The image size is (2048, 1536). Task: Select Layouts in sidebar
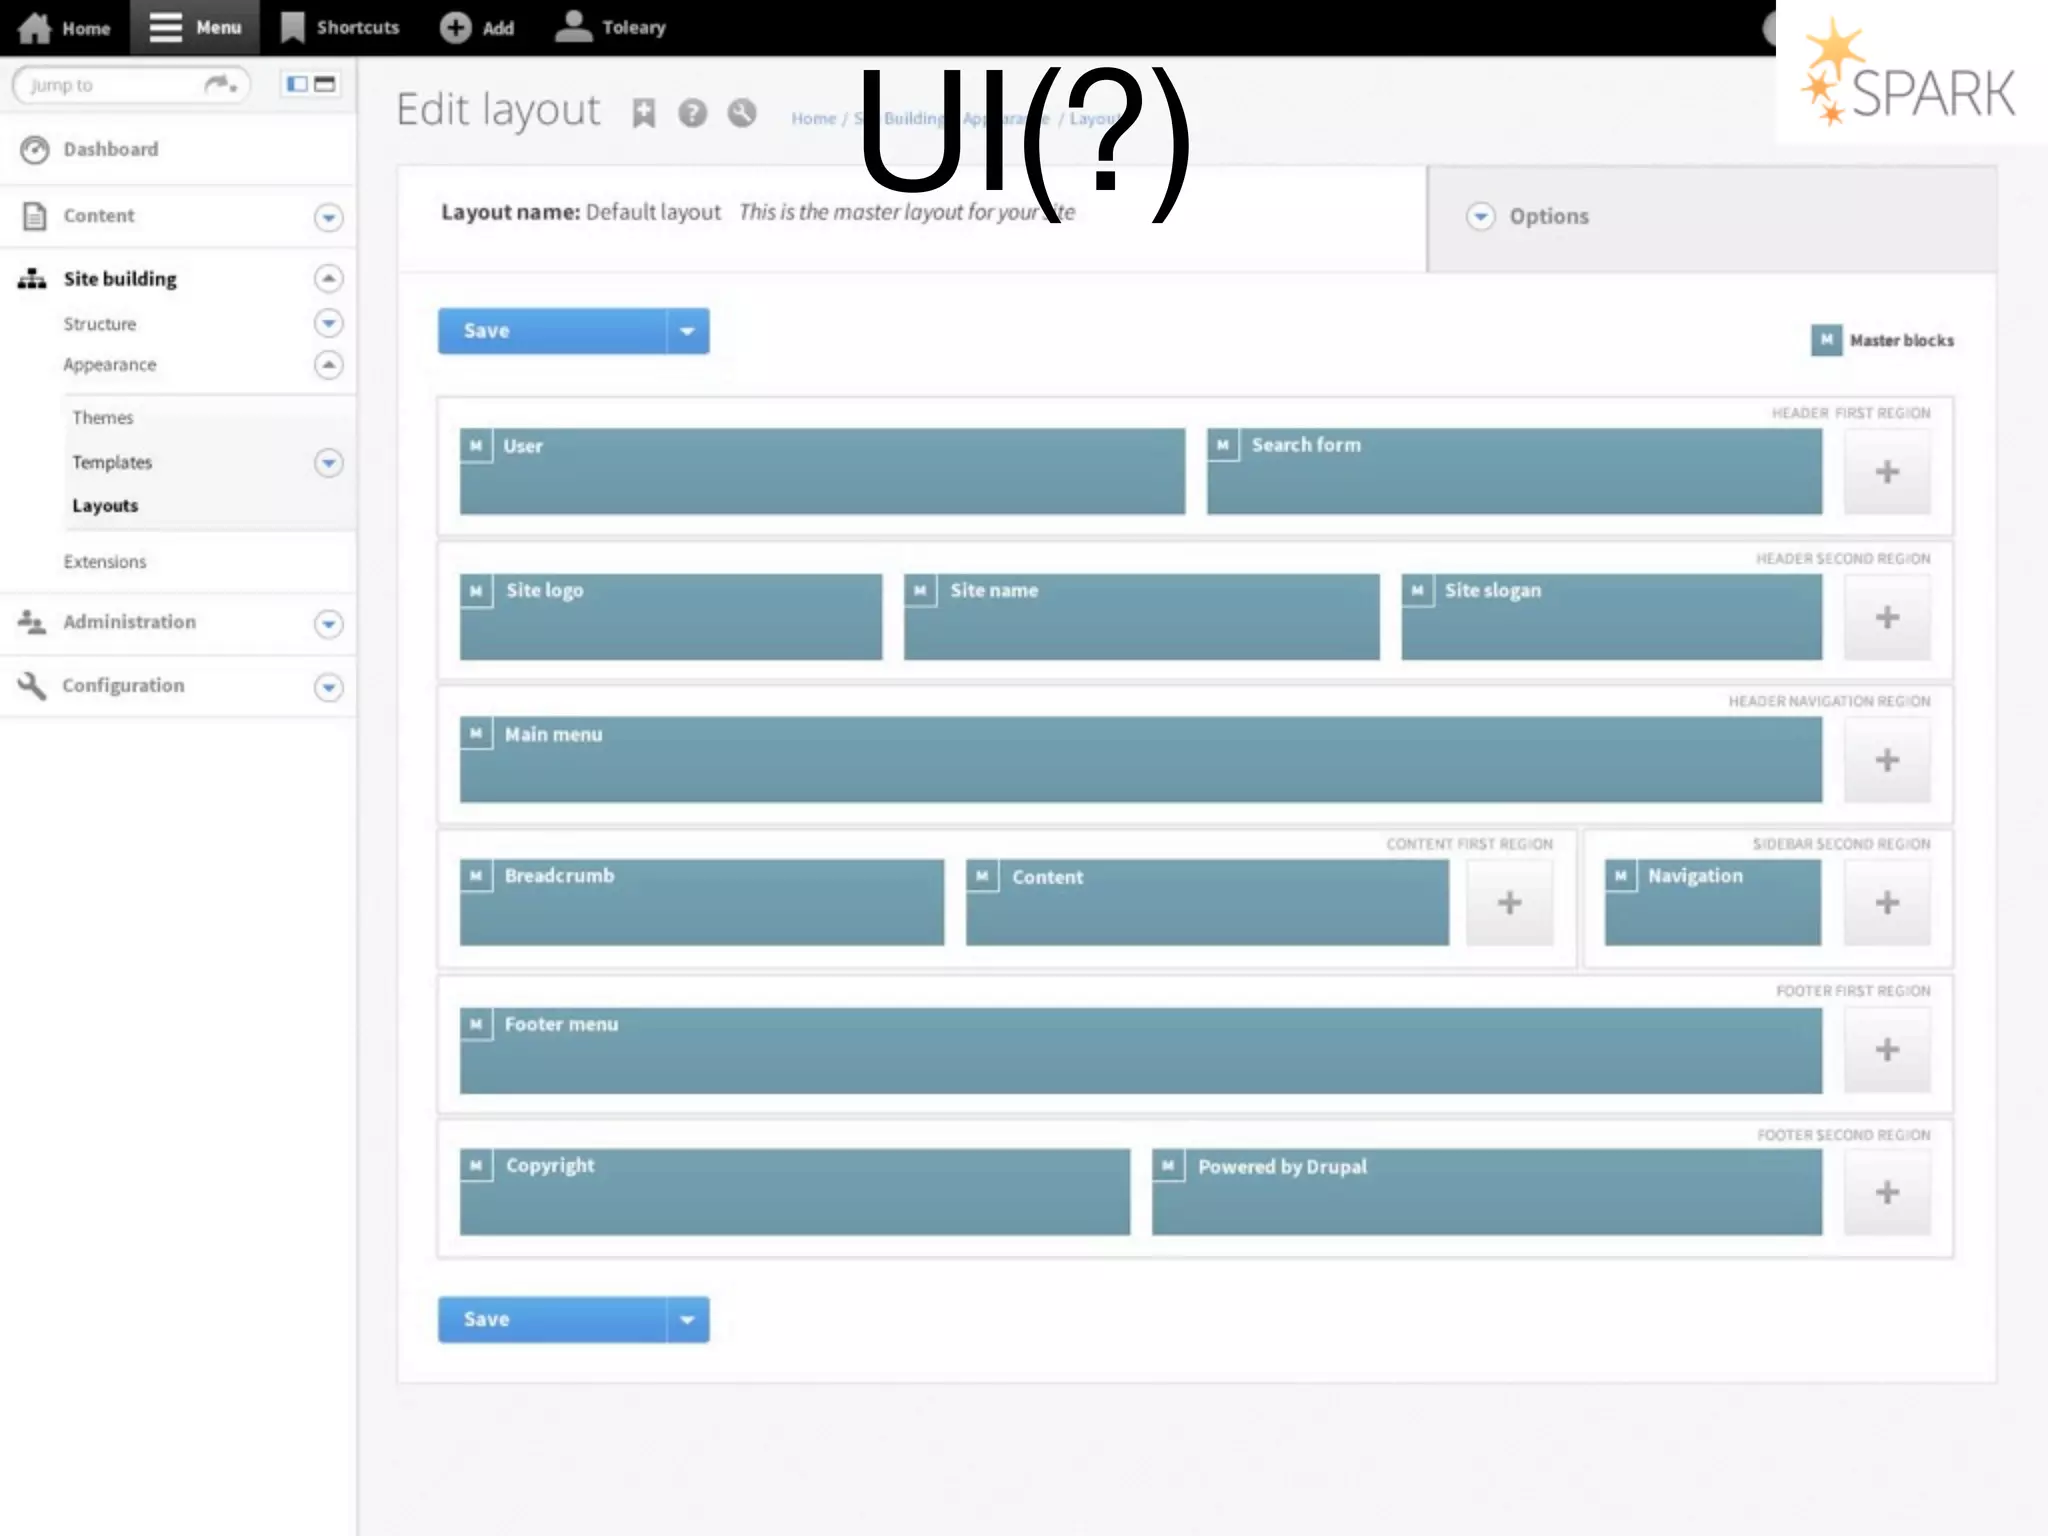[x=105, y=506]
